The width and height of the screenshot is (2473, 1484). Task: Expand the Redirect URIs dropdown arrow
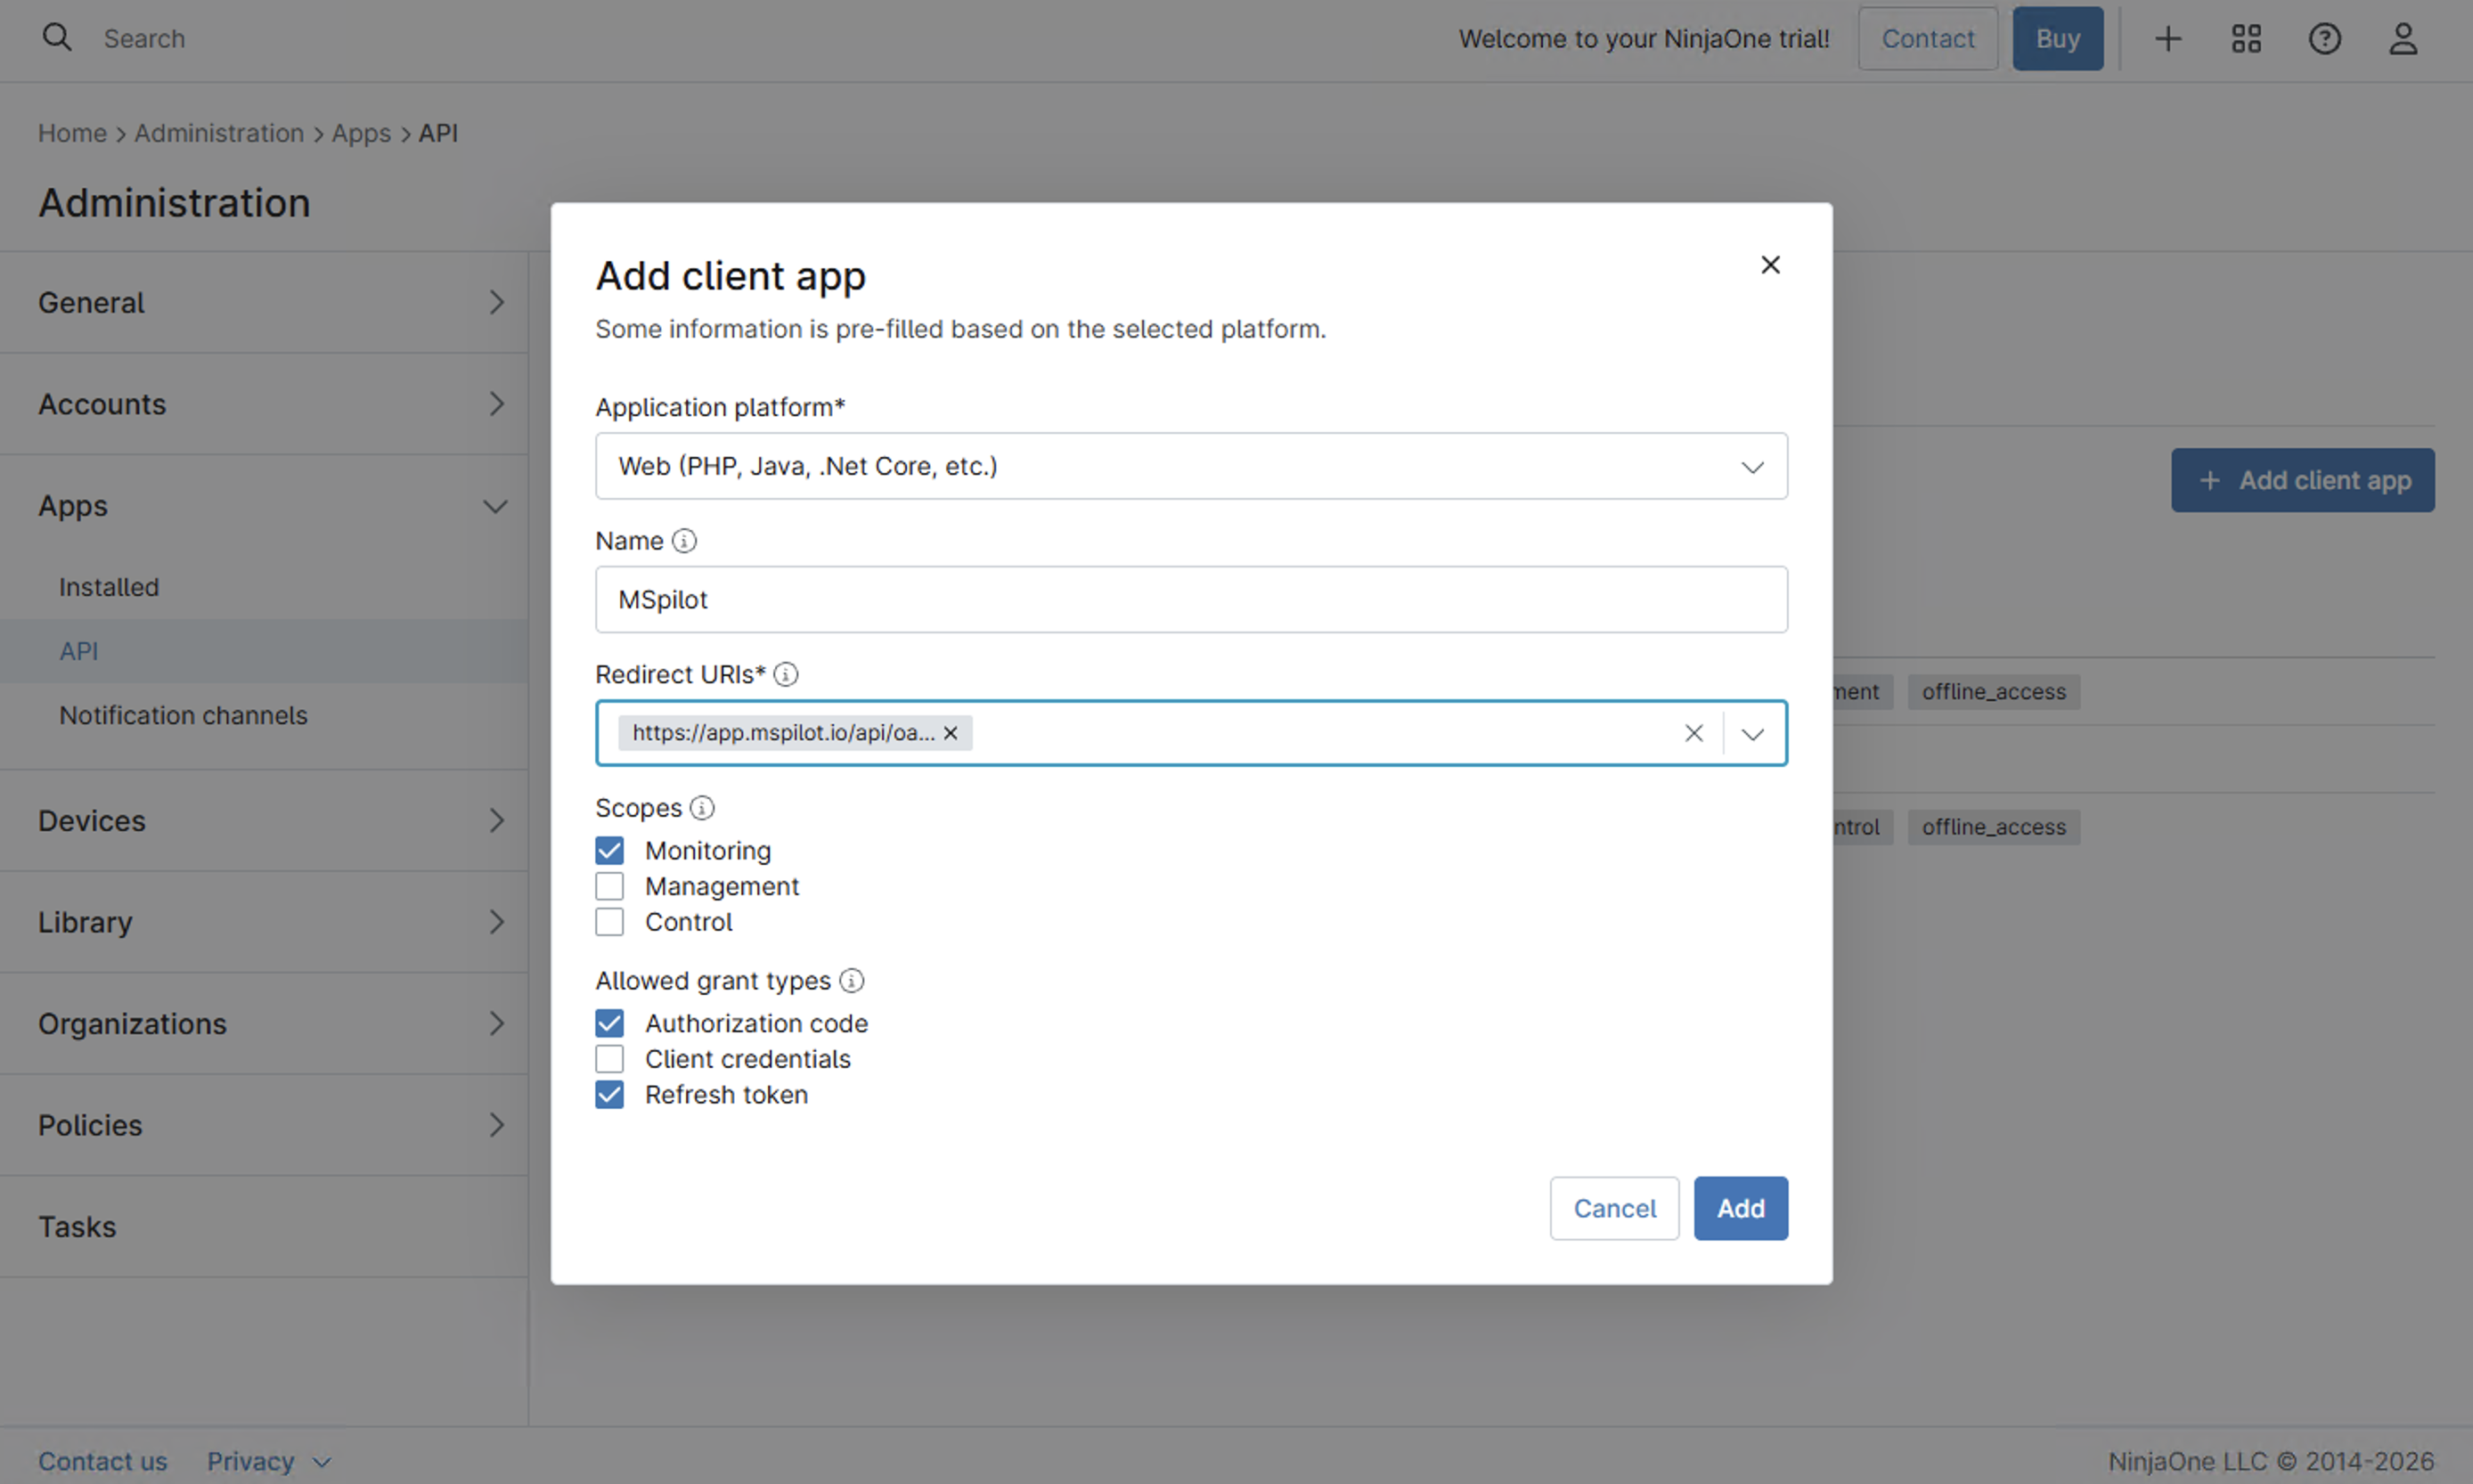(x=1752, y=734)
